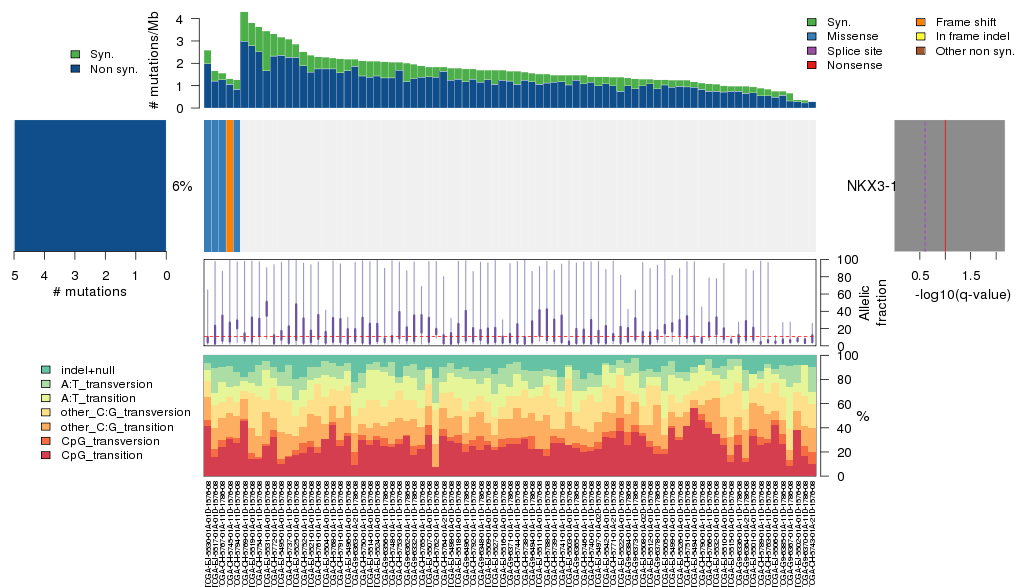Click the other_C:G_transversion legend swatch
Screen dimensions: 1020x587
(46, 412)
